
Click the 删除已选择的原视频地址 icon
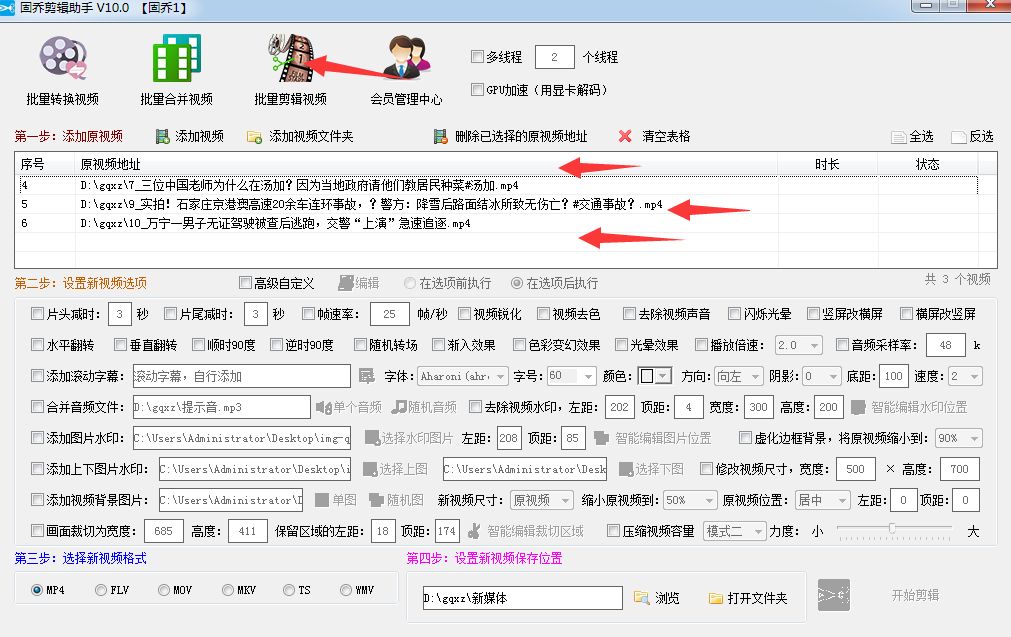click(441, 137)
